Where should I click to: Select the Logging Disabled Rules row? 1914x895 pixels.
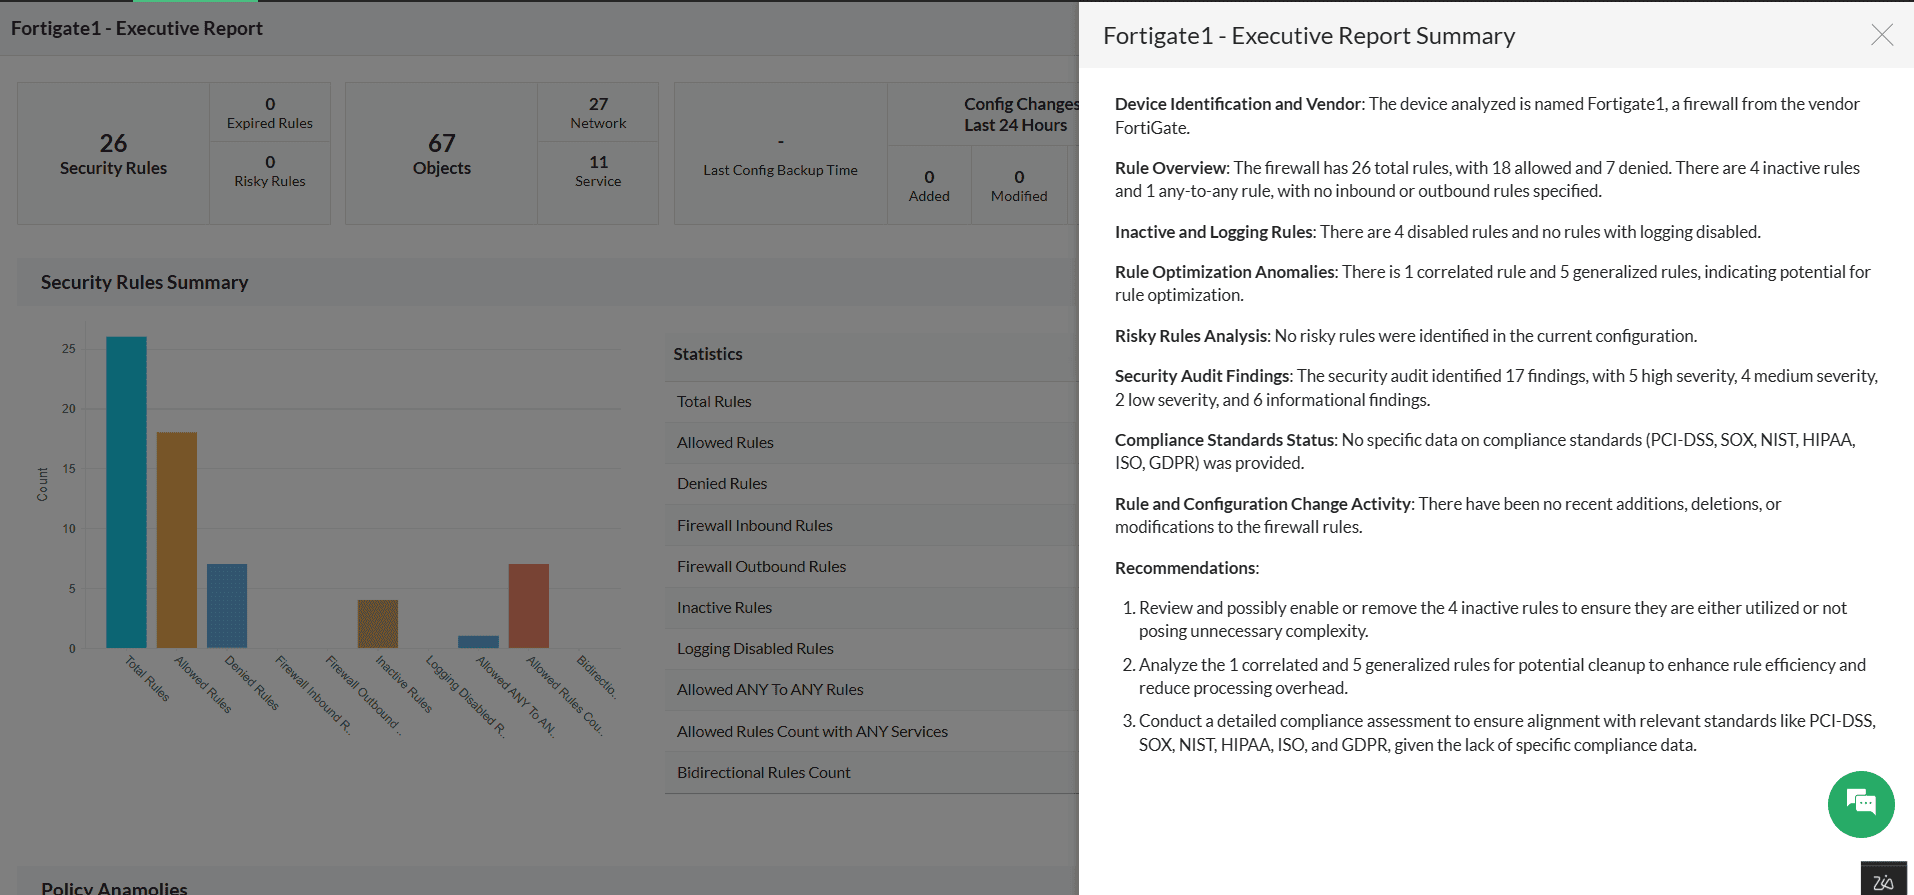(x=872, y=648)
